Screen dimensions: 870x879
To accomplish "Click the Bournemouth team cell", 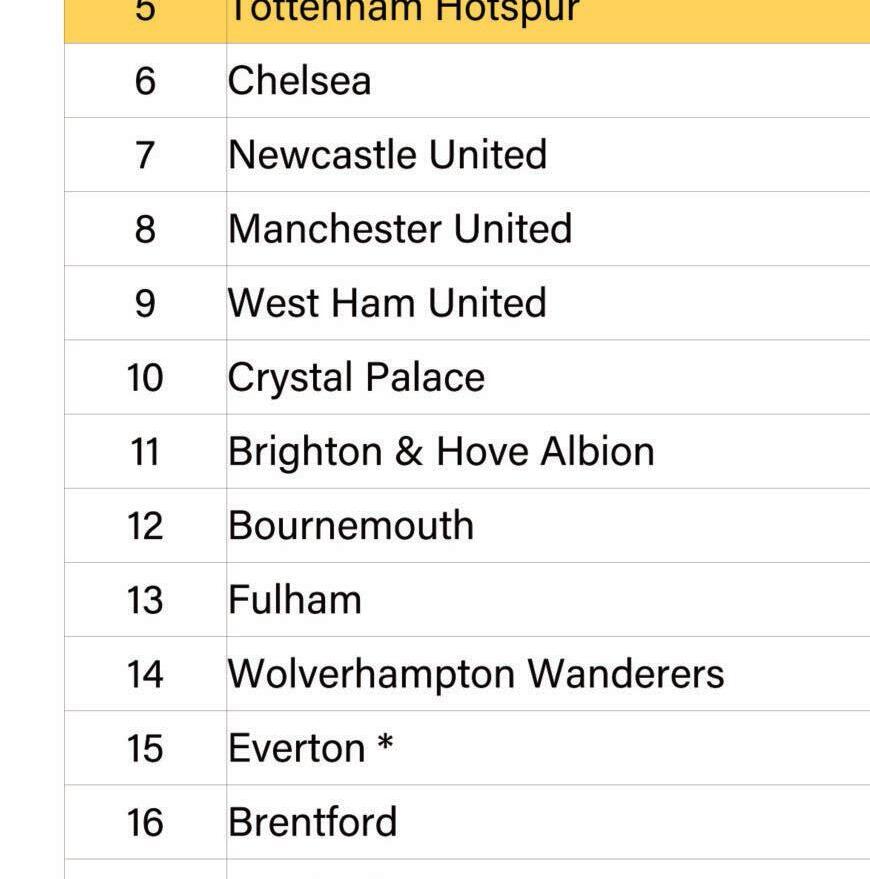I will pos(350,525).
